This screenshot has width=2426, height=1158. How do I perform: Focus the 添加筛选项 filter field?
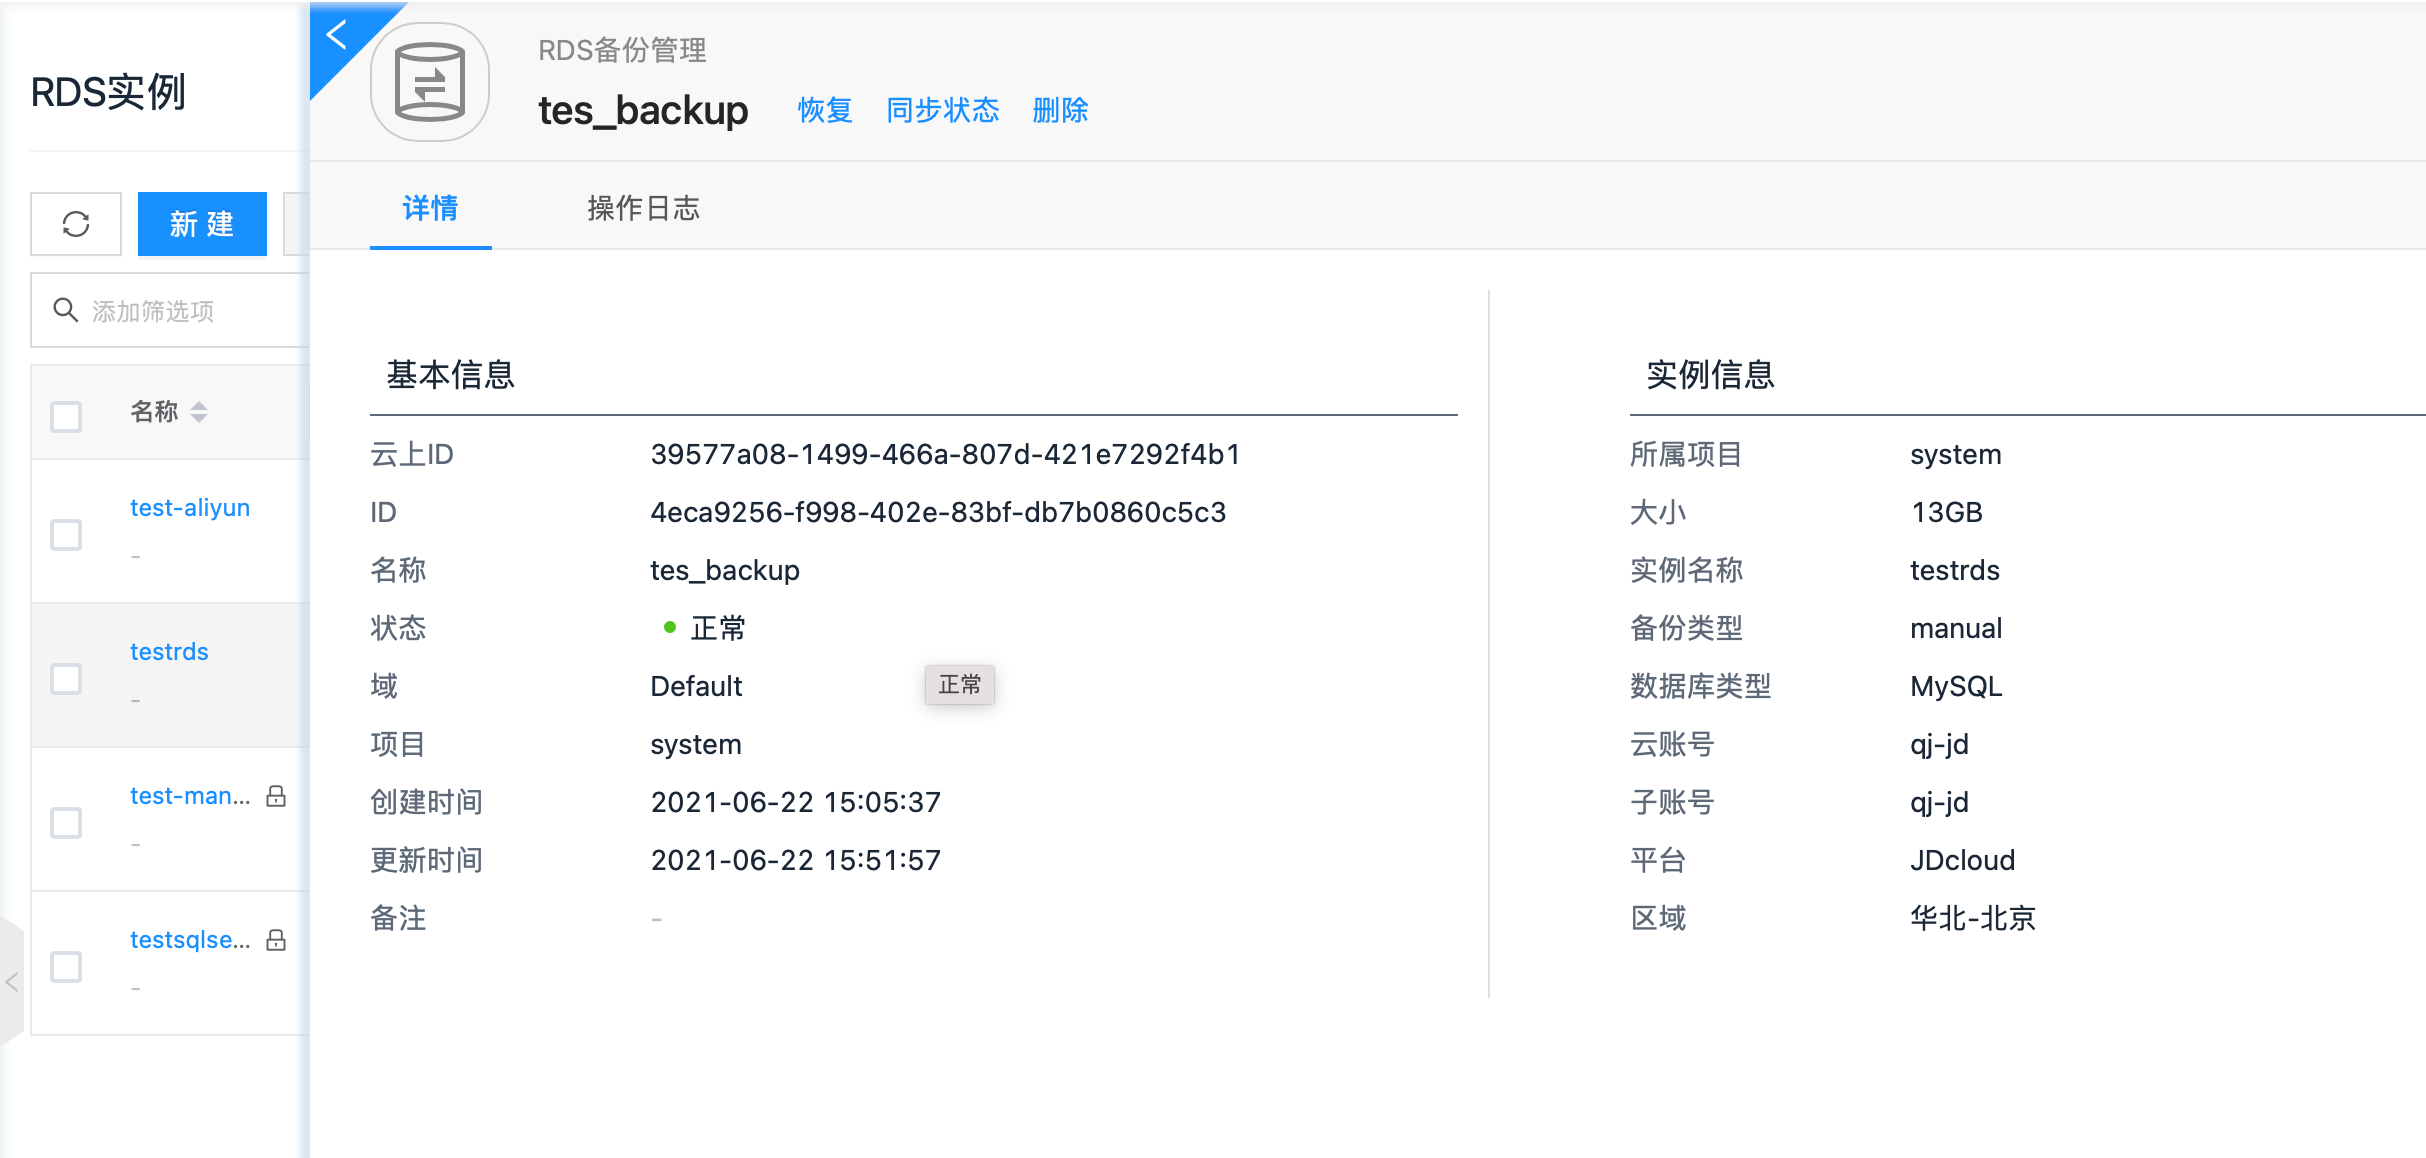tap(190, 311)
